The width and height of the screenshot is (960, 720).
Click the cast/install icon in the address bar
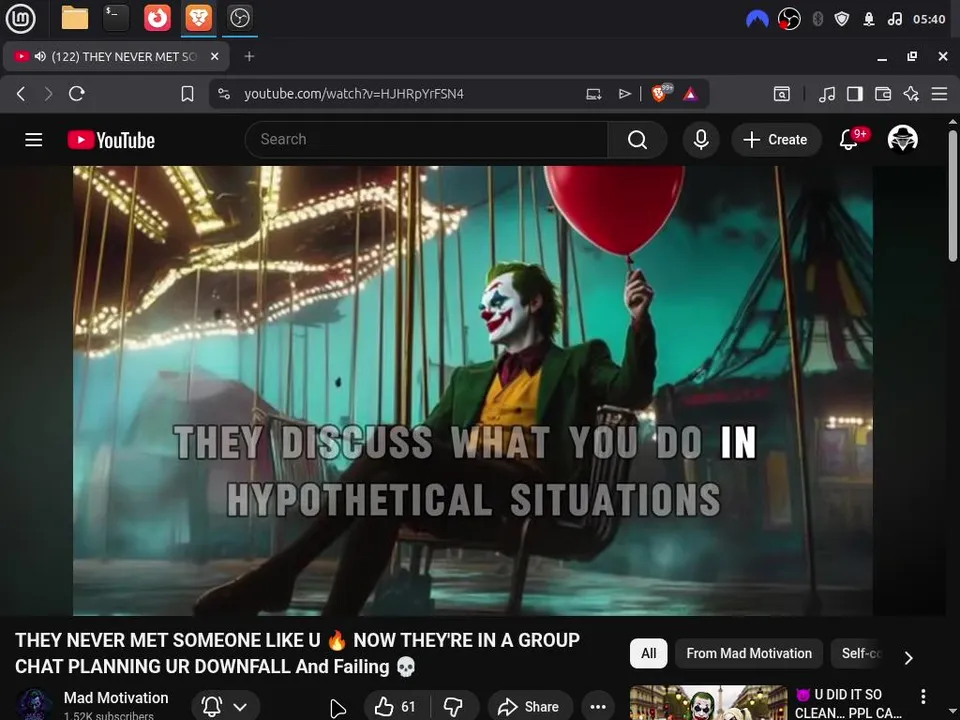tap(593, 94)
